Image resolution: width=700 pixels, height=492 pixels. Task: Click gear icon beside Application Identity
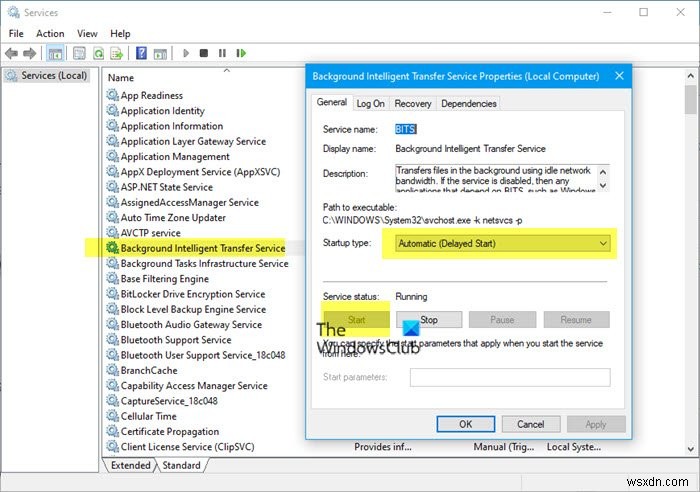[112, 110]
